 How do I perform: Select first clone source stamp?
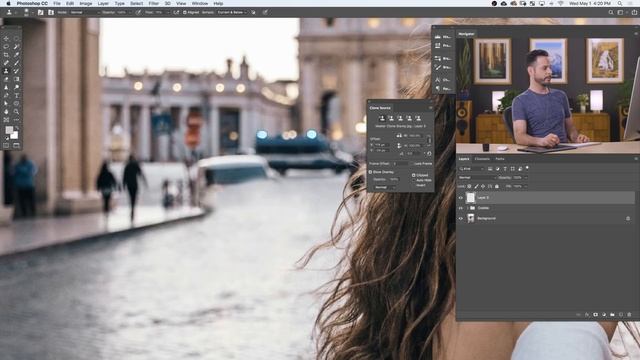point(382,118)
